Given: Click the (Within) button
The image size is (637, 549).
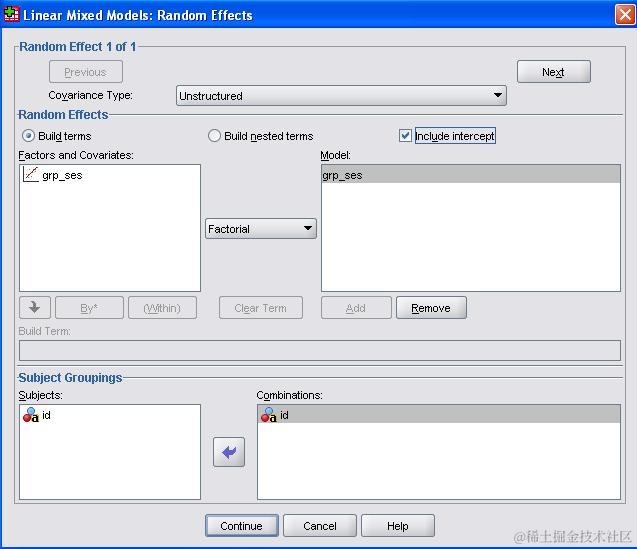Looking at the screenshot, I should [162, 308].
